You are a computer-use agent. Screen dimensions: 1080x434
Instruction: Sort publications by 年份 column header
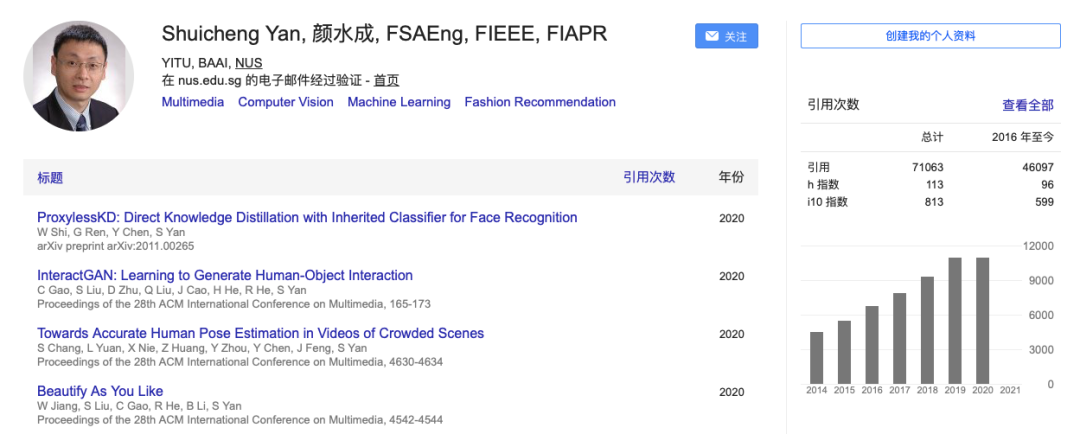click(731, 177)
